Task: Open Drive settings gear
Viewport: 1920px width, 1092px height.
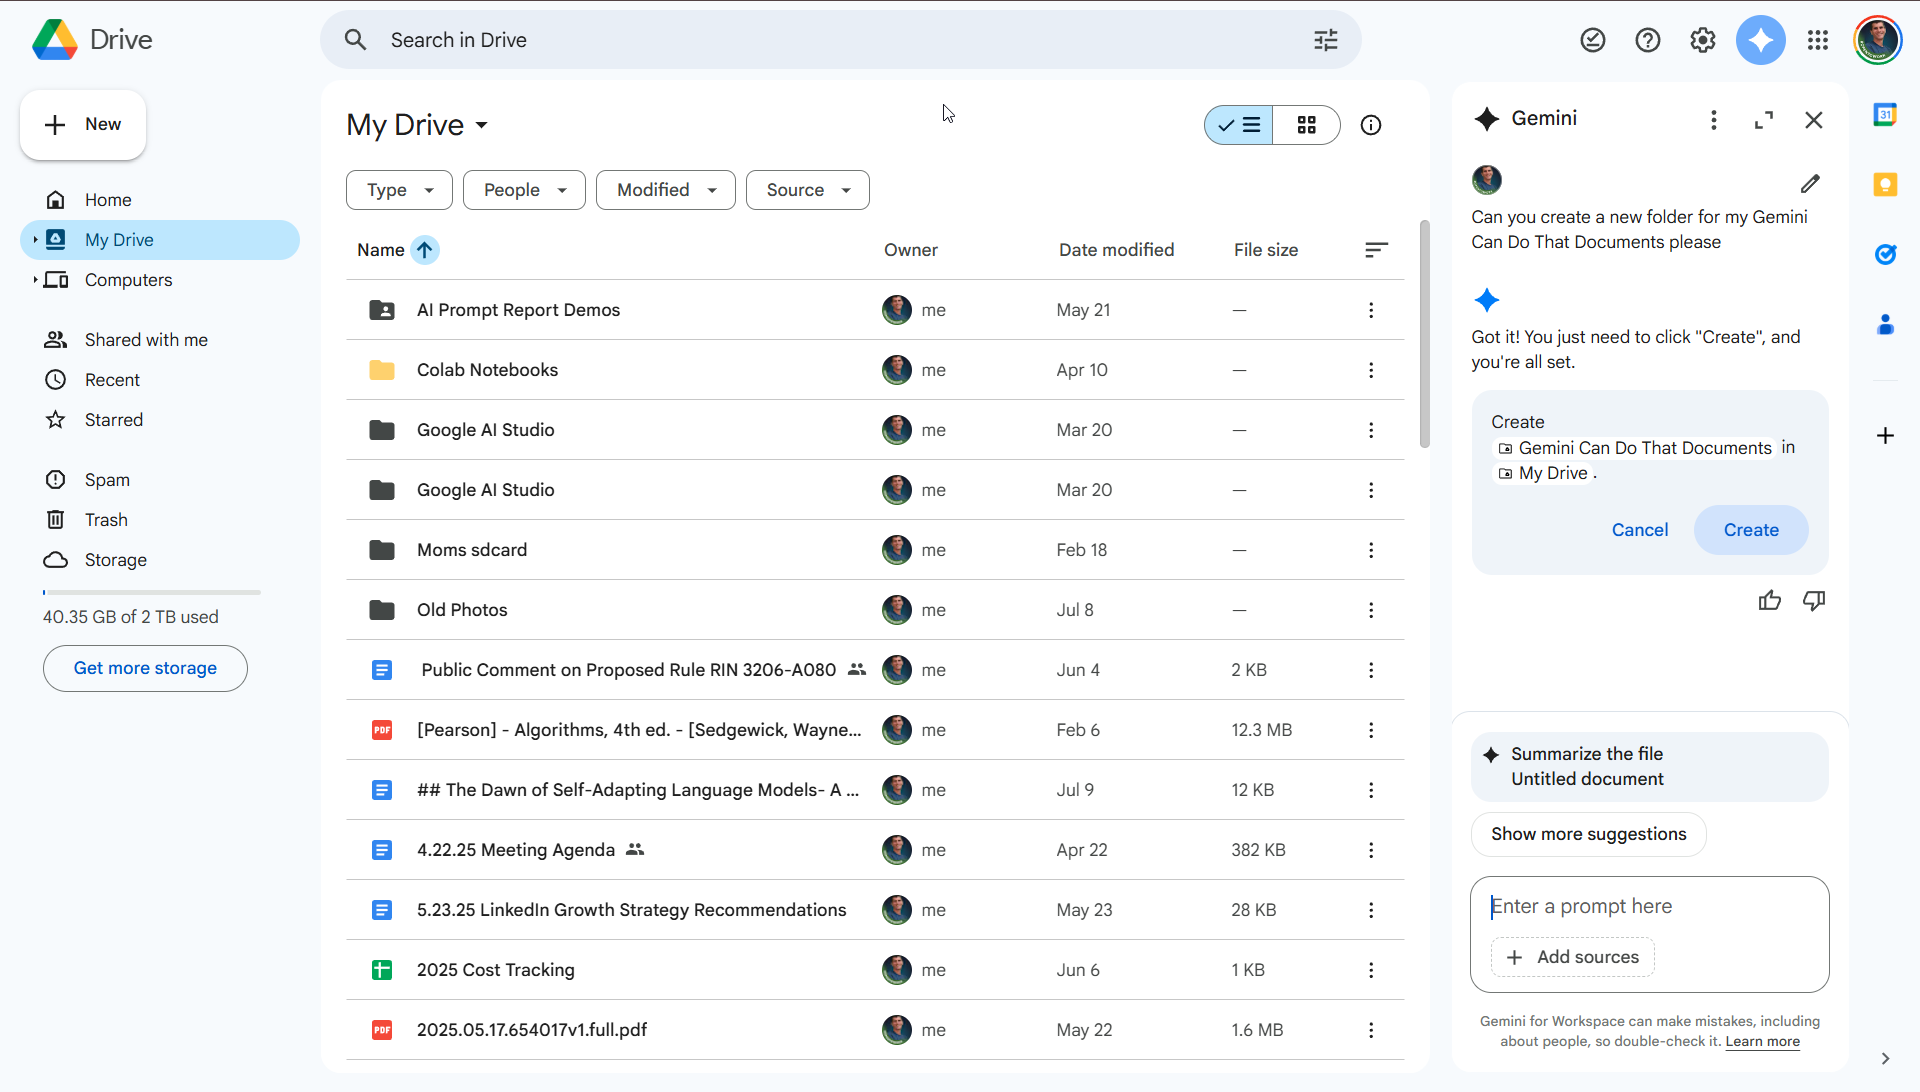Action: (1702, 40)
